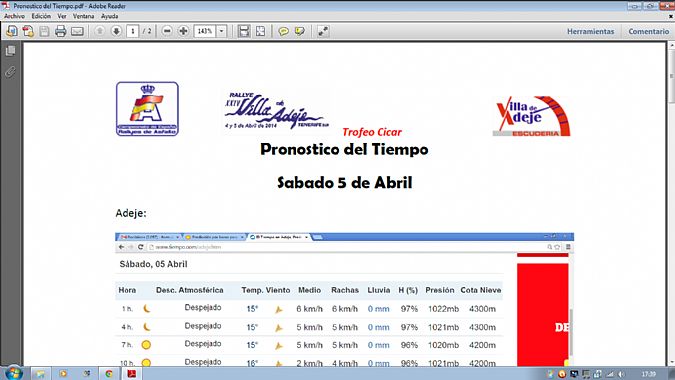Click the Save file toolbar icon
This screenshot has width=675, height=380.
[x=44, y=31]
